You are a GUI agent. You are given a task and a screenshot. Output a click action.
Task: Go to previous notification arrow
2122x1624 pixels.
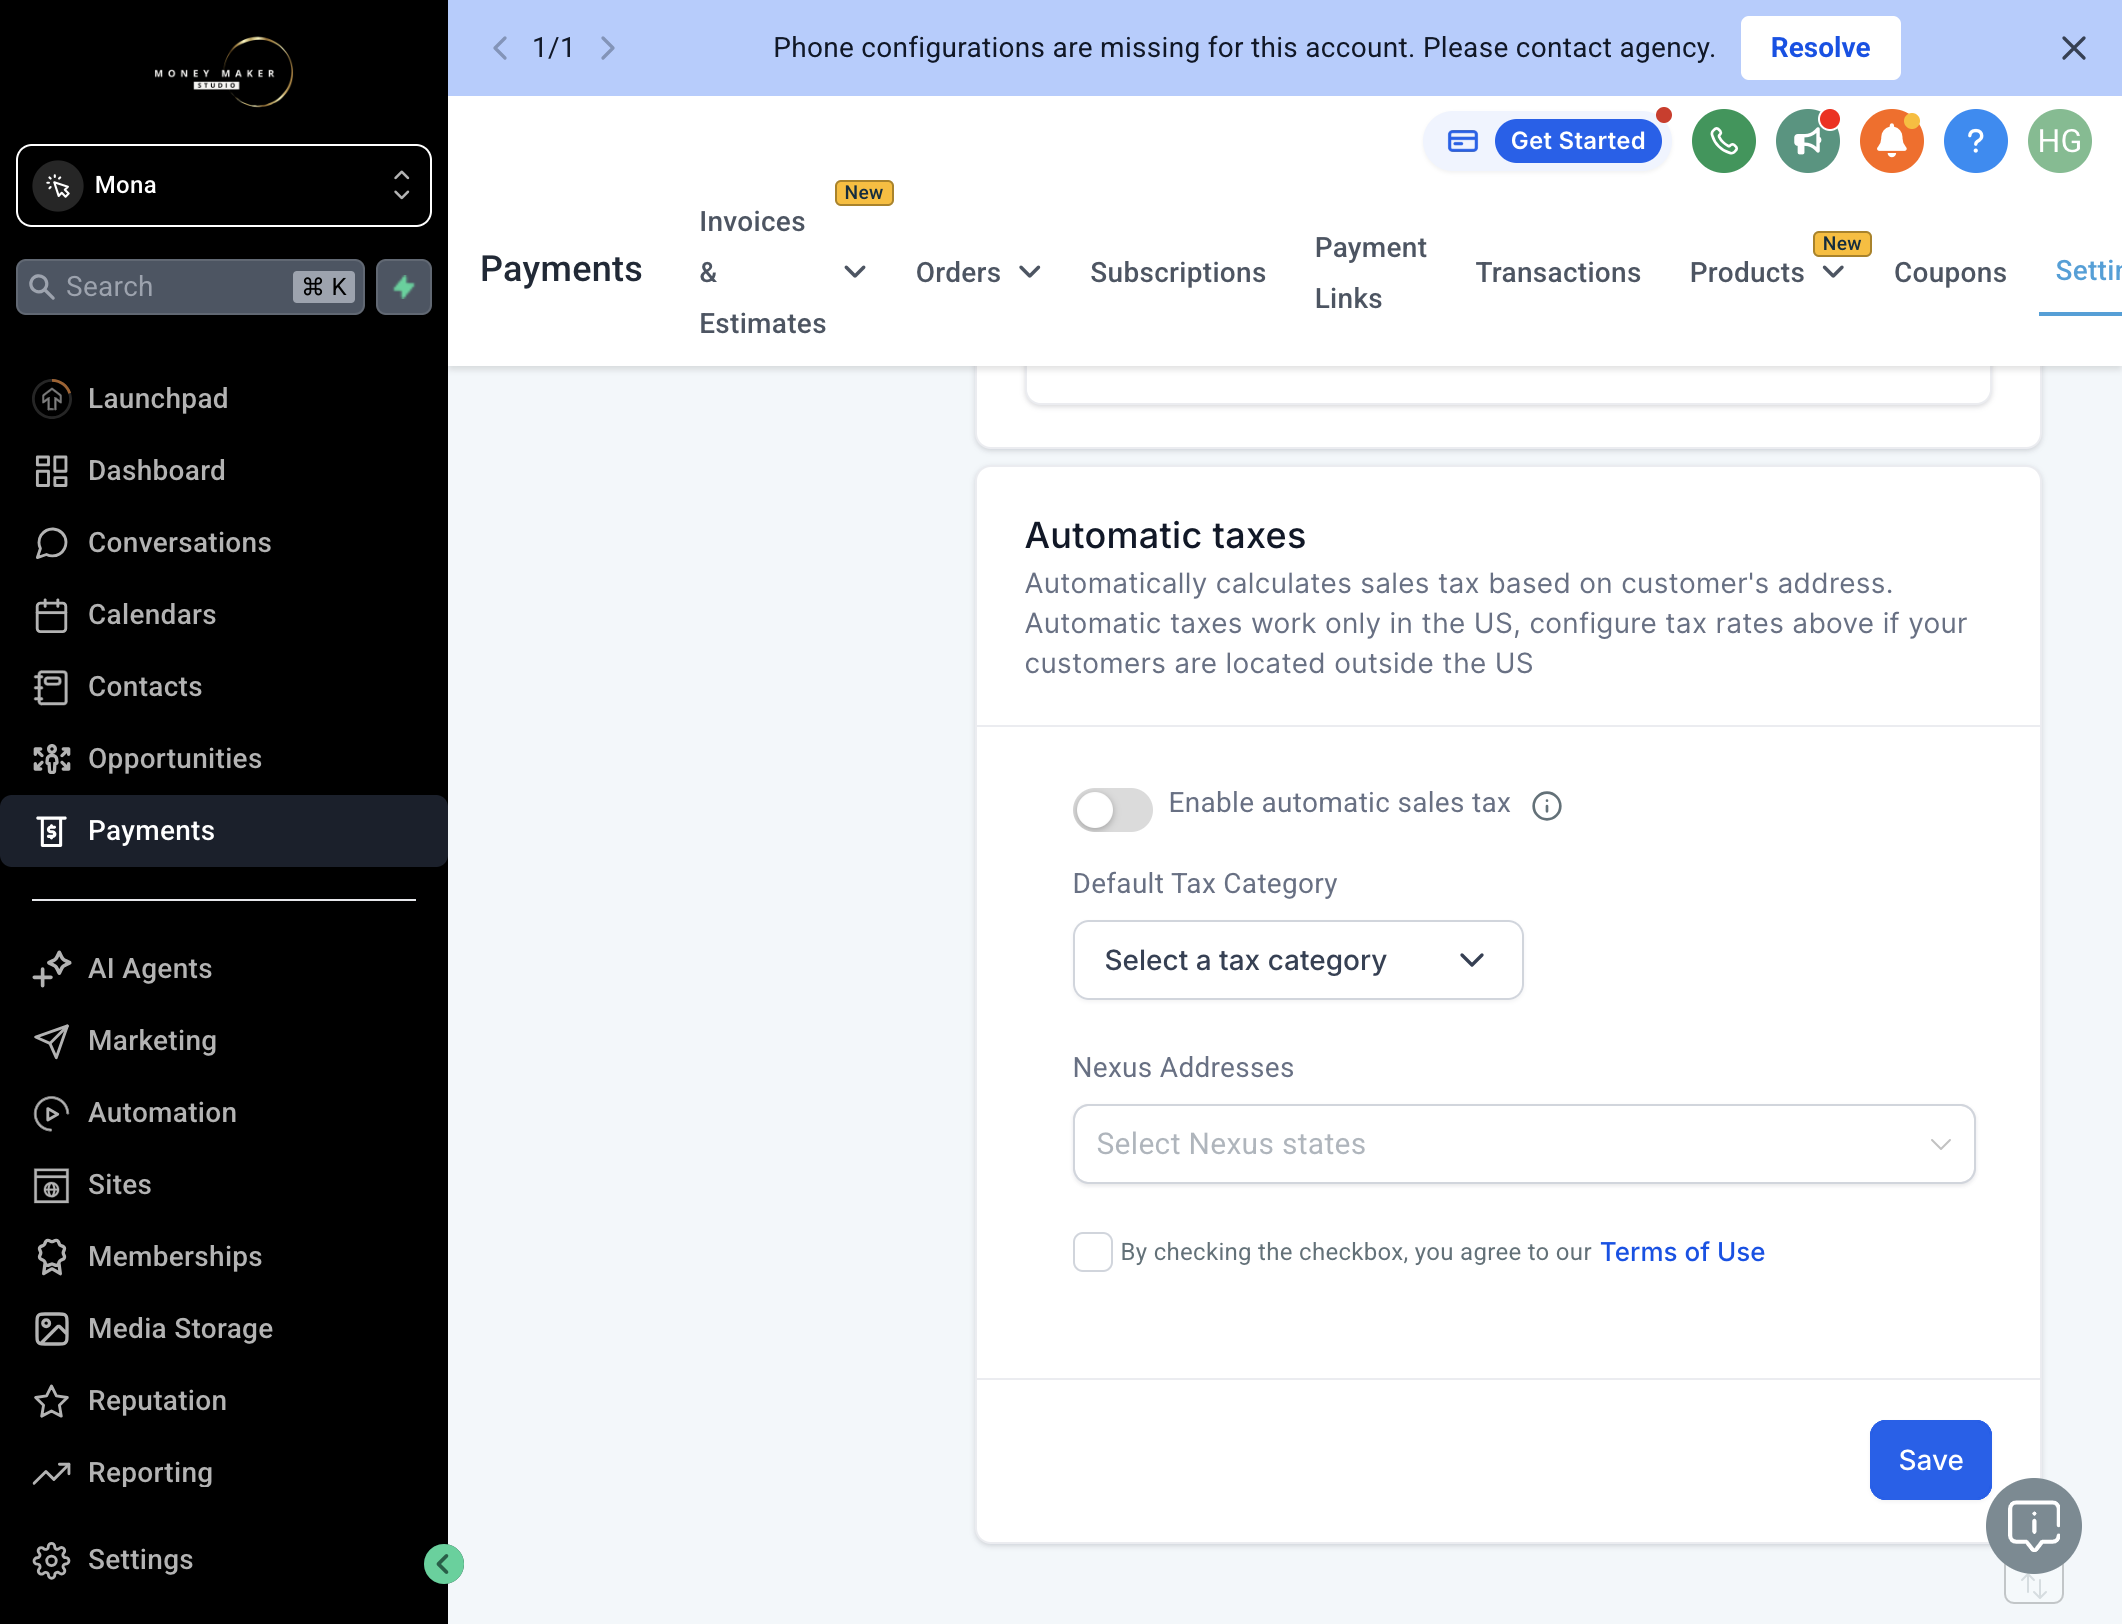500,48
